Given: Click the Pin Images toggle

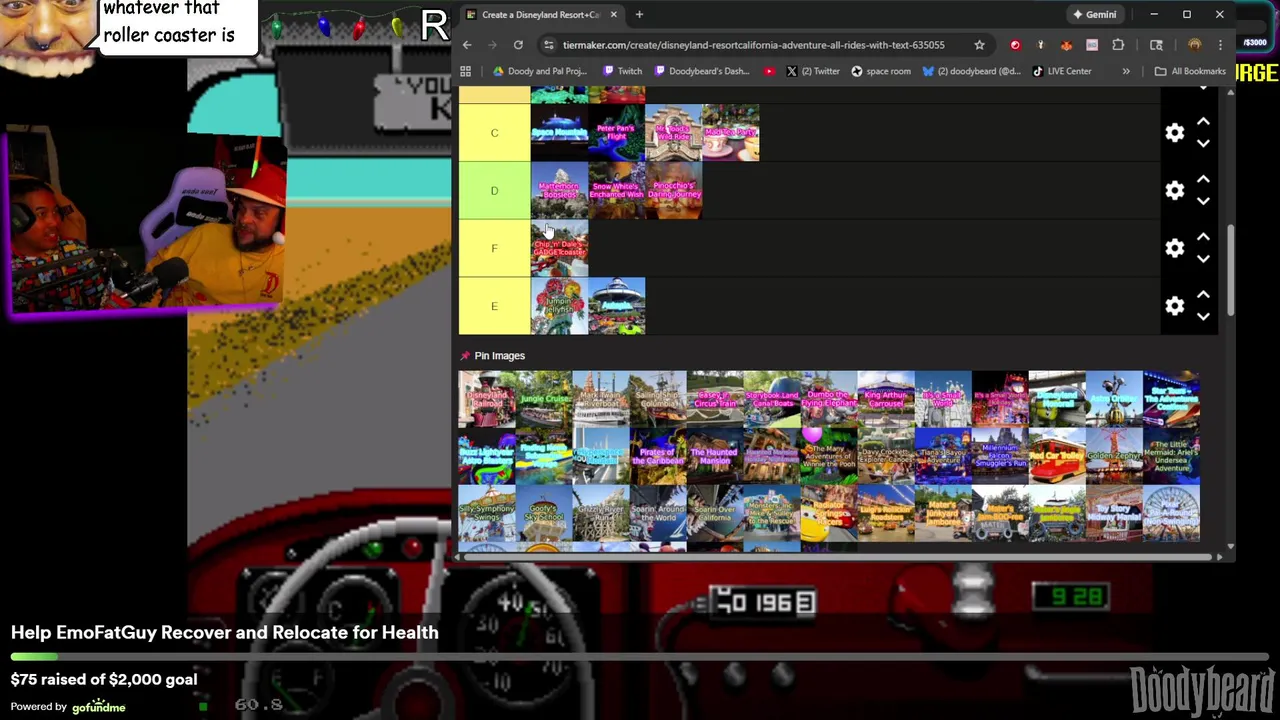Looking at the screenshot, I should pyautogui.click(x=492, y=356).
